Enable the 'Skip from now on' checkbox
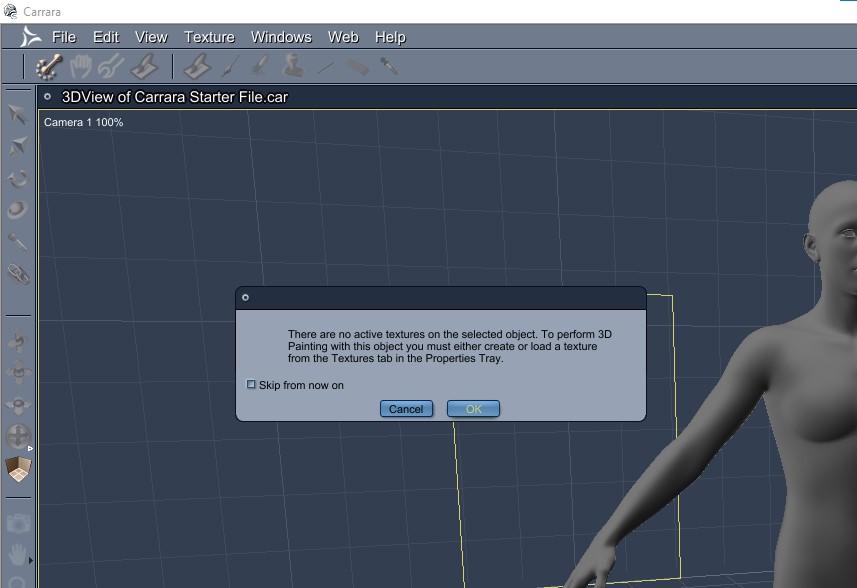This screenshot has height=588, width=857. [x=251, y=385]
